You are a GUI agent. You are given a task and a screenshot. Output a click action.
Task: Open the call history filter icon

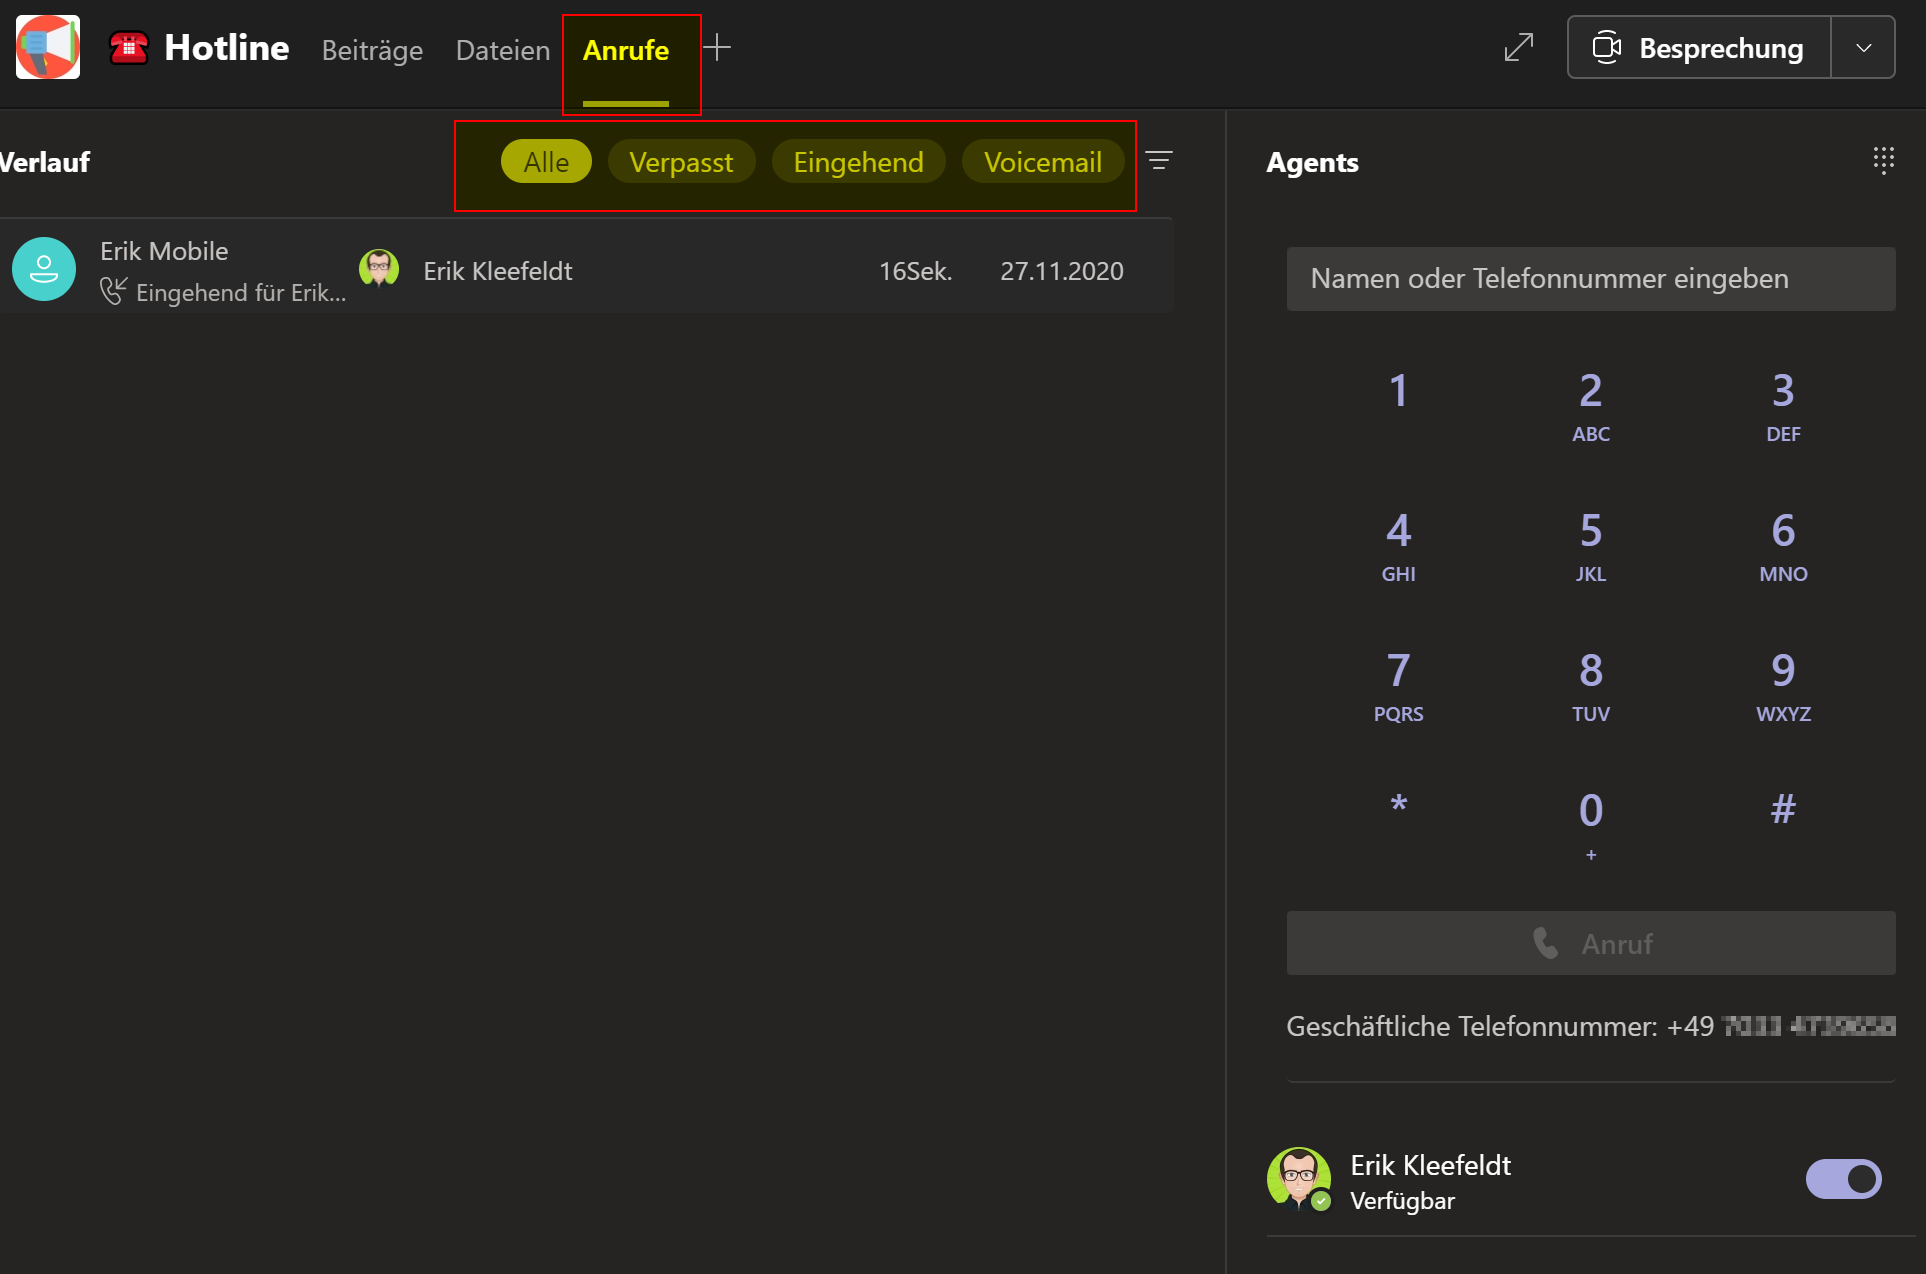tap(1159, 161)
